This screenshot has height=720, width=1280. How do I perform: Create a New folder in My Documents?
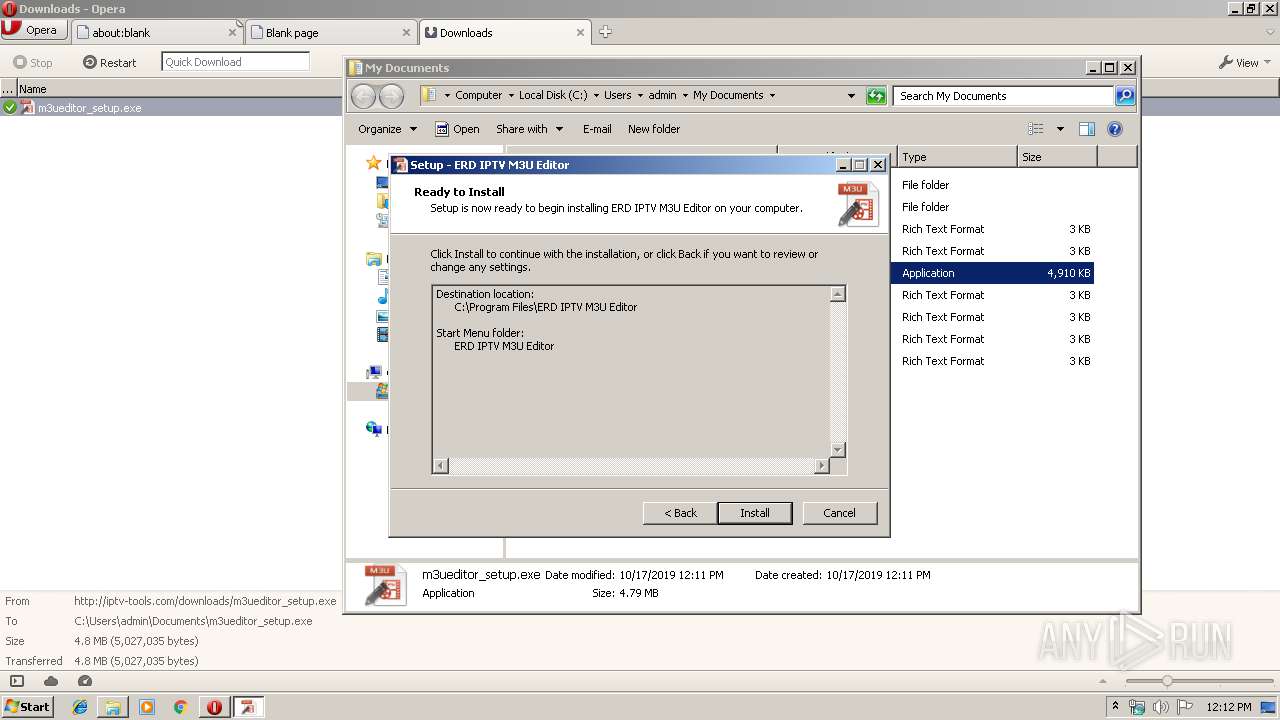pos(654,129)
